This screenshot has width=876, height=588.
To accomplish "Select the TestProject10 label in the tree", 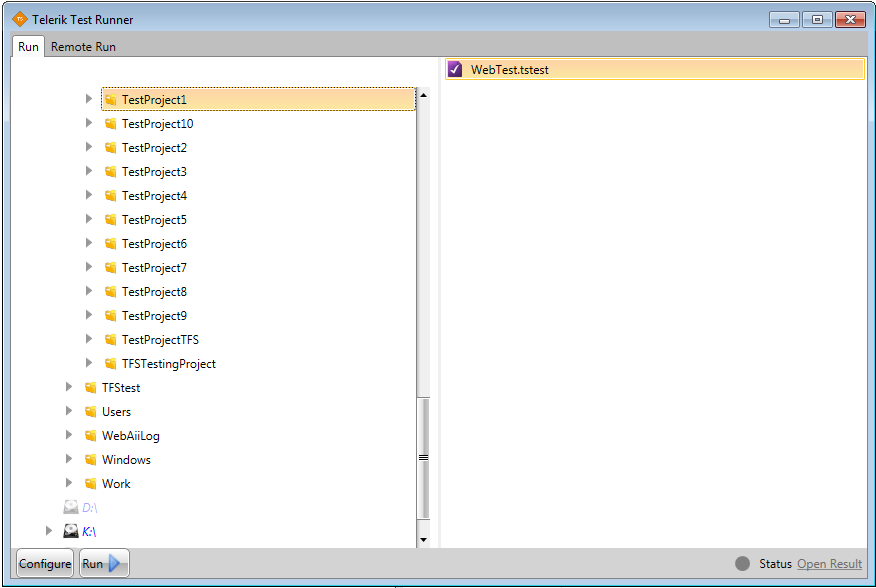I will (158, 124).
